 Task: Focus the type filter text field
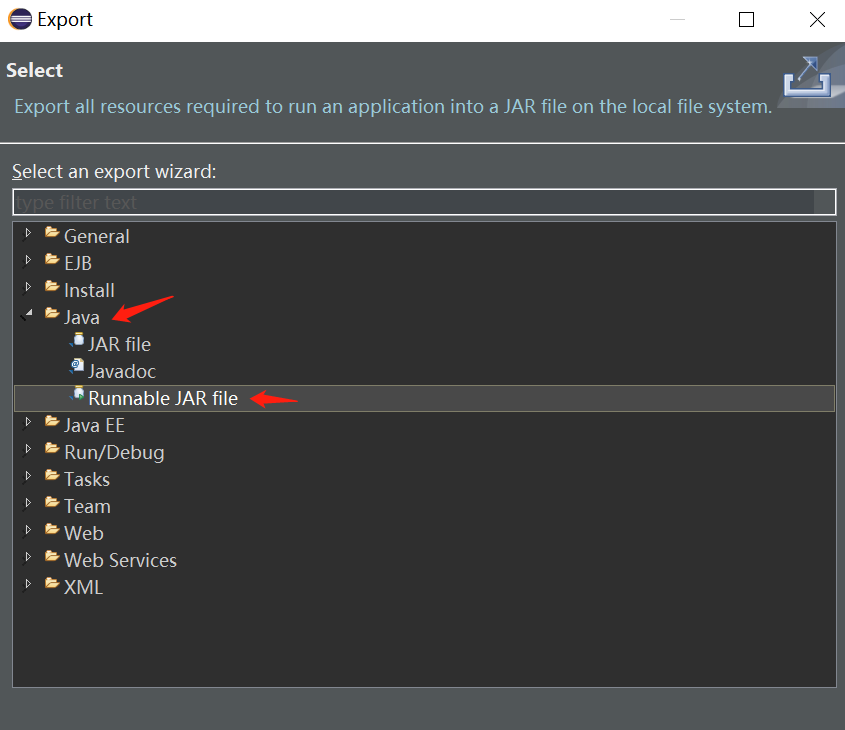pos(424,202)
